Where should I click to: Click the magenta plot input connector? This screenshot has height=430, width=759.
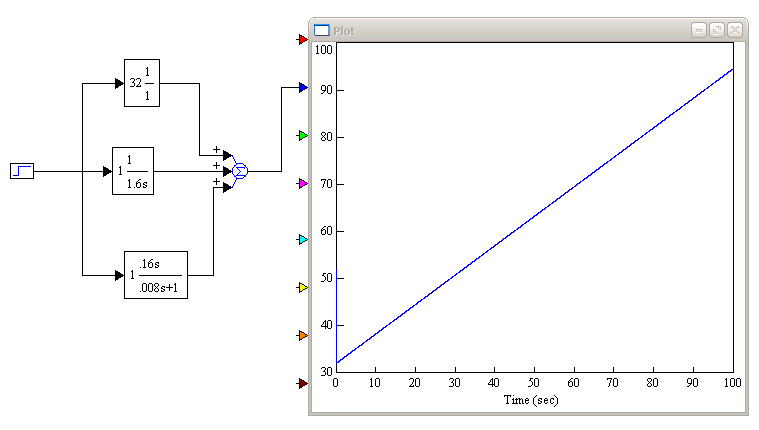[303, 184]
